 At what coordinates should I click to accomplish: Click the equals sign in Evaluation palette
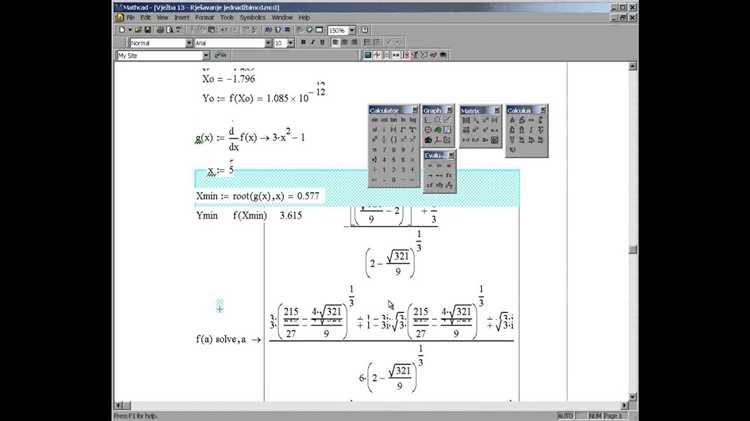click(430, 165)
